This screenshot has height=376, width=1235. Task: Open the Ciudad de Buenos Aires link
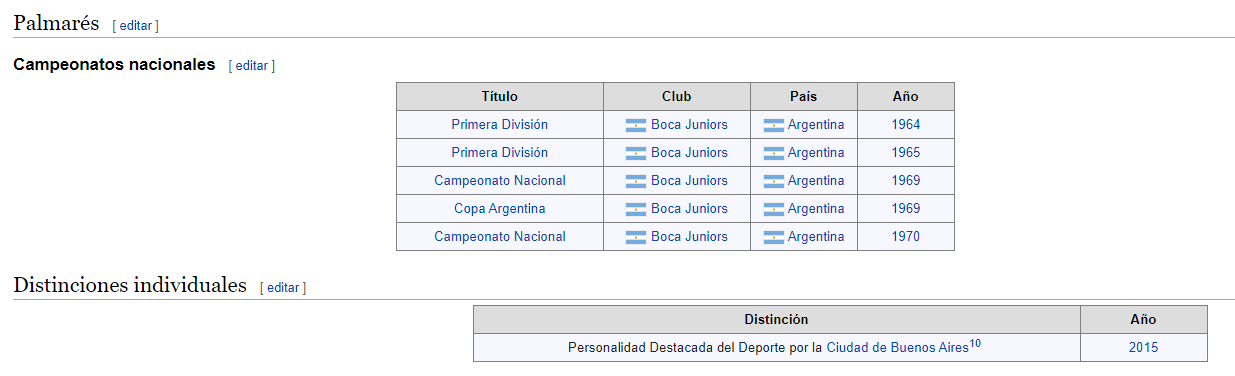pyautogui.click(x=897, y=348)
